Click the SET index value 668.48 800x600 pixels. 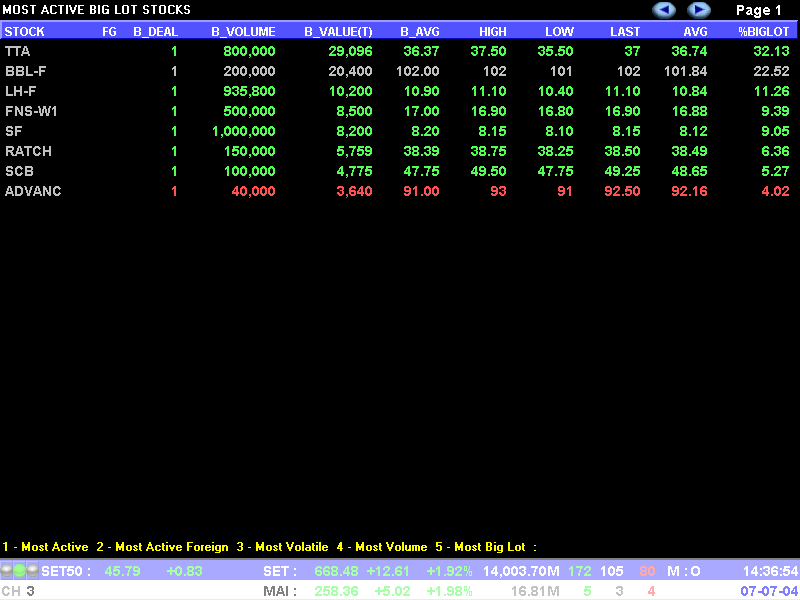[x=337, y=571]
